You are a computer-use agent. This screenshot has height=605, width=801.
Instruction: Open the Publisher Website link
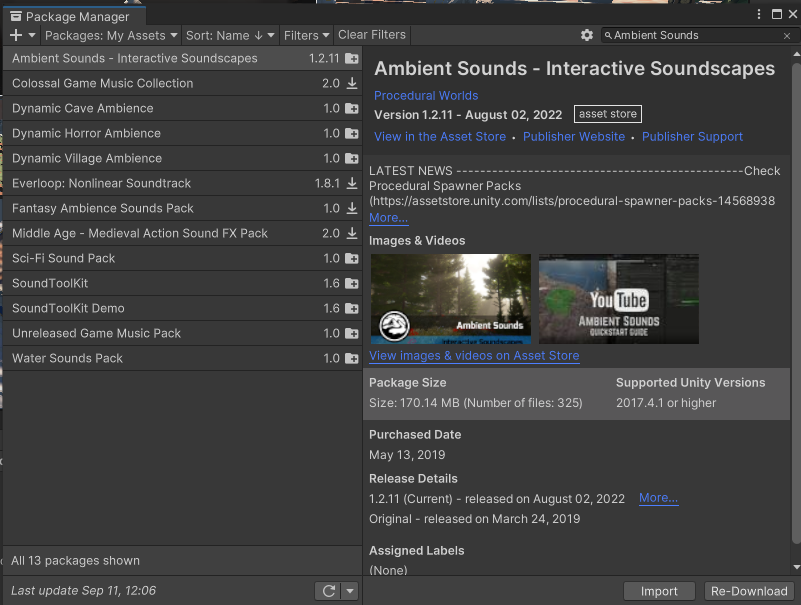[574, 136]
